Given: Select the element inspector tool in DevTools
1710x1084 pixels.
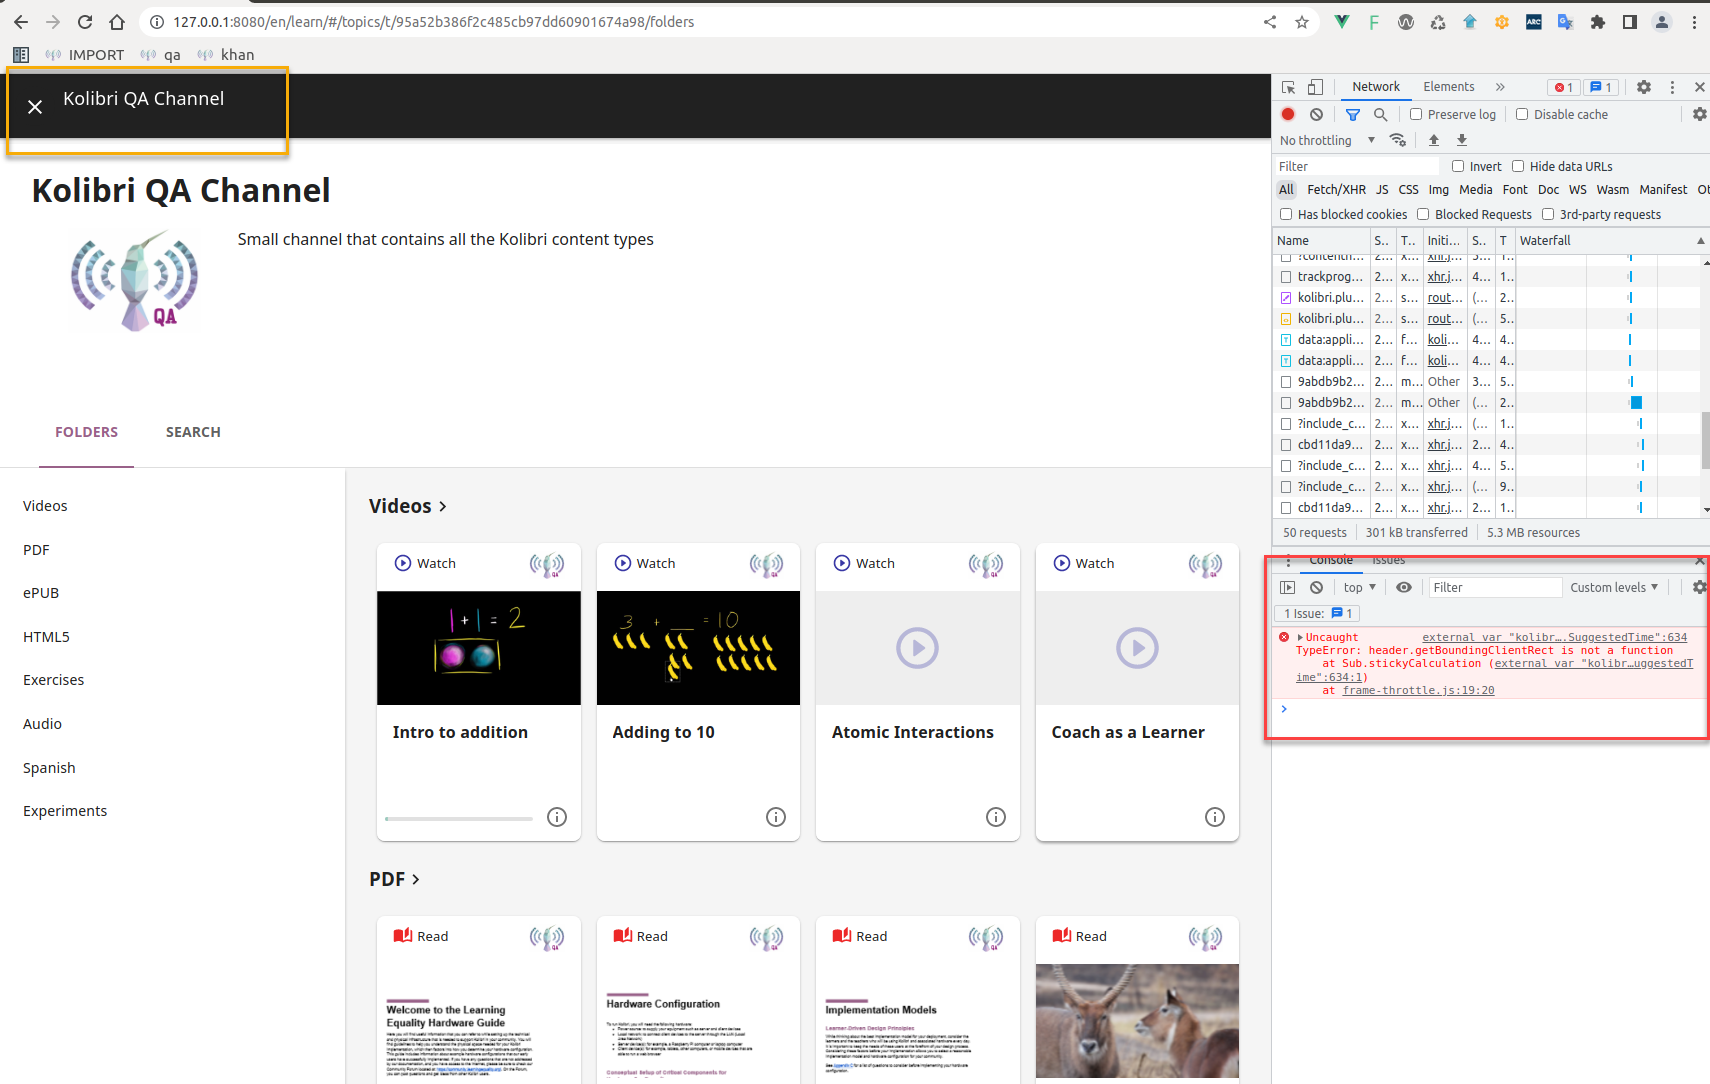Looking at the screenshot, I should click(1289, 87).
